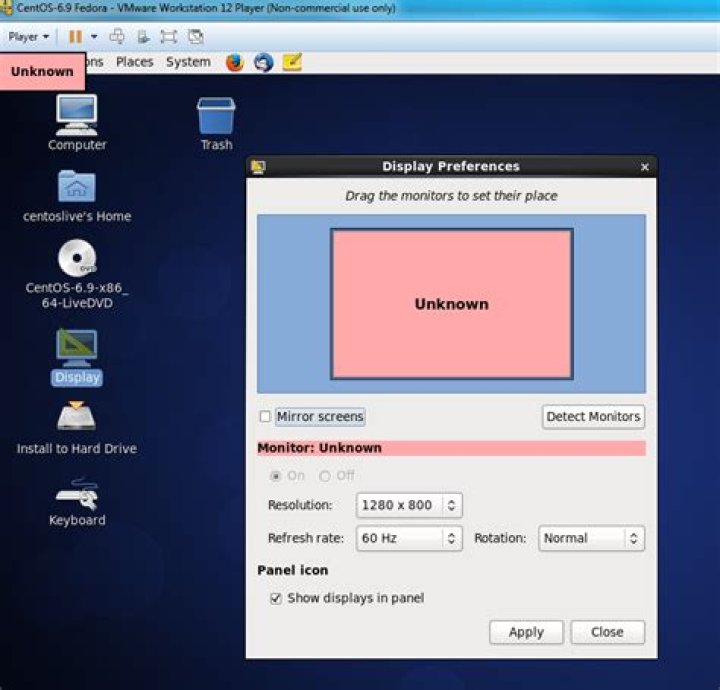Select the On radio button
Viewport: 720px width, 690px height.
(x=276, y=476)
